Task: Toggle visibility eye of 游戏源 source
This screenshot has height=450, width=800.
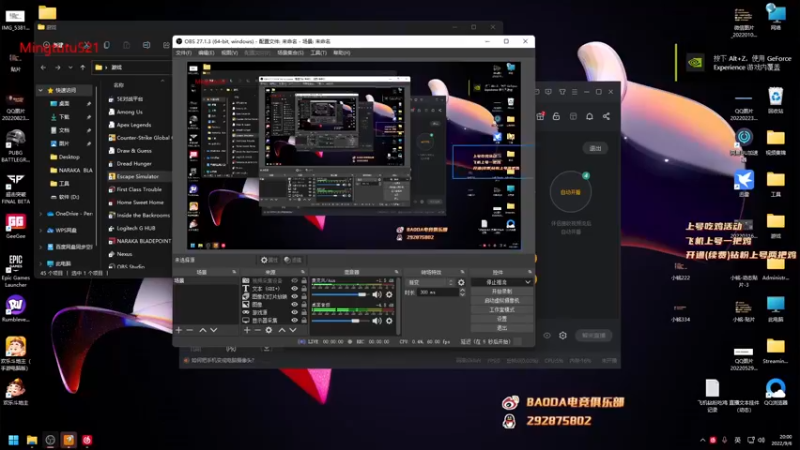Action: click(x=294, y=312)
